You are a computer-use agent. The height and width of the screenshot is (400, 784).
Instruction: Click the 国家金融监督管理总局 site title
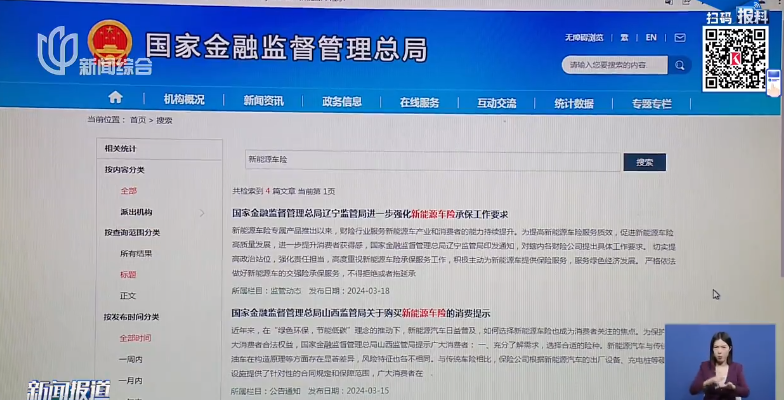[286, 48]
